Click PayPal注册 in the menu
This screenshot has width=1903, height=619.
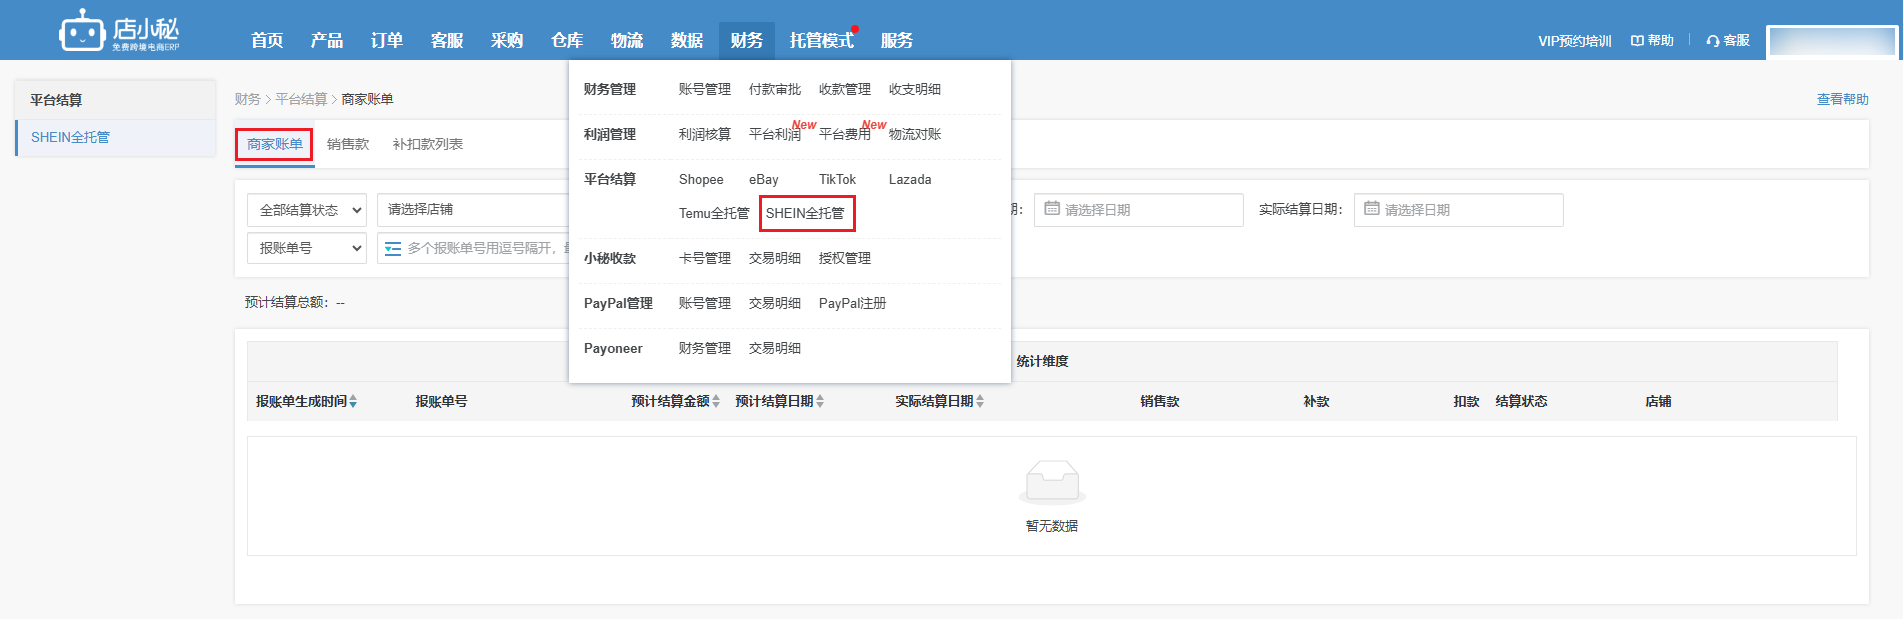[x=853, y=303]
